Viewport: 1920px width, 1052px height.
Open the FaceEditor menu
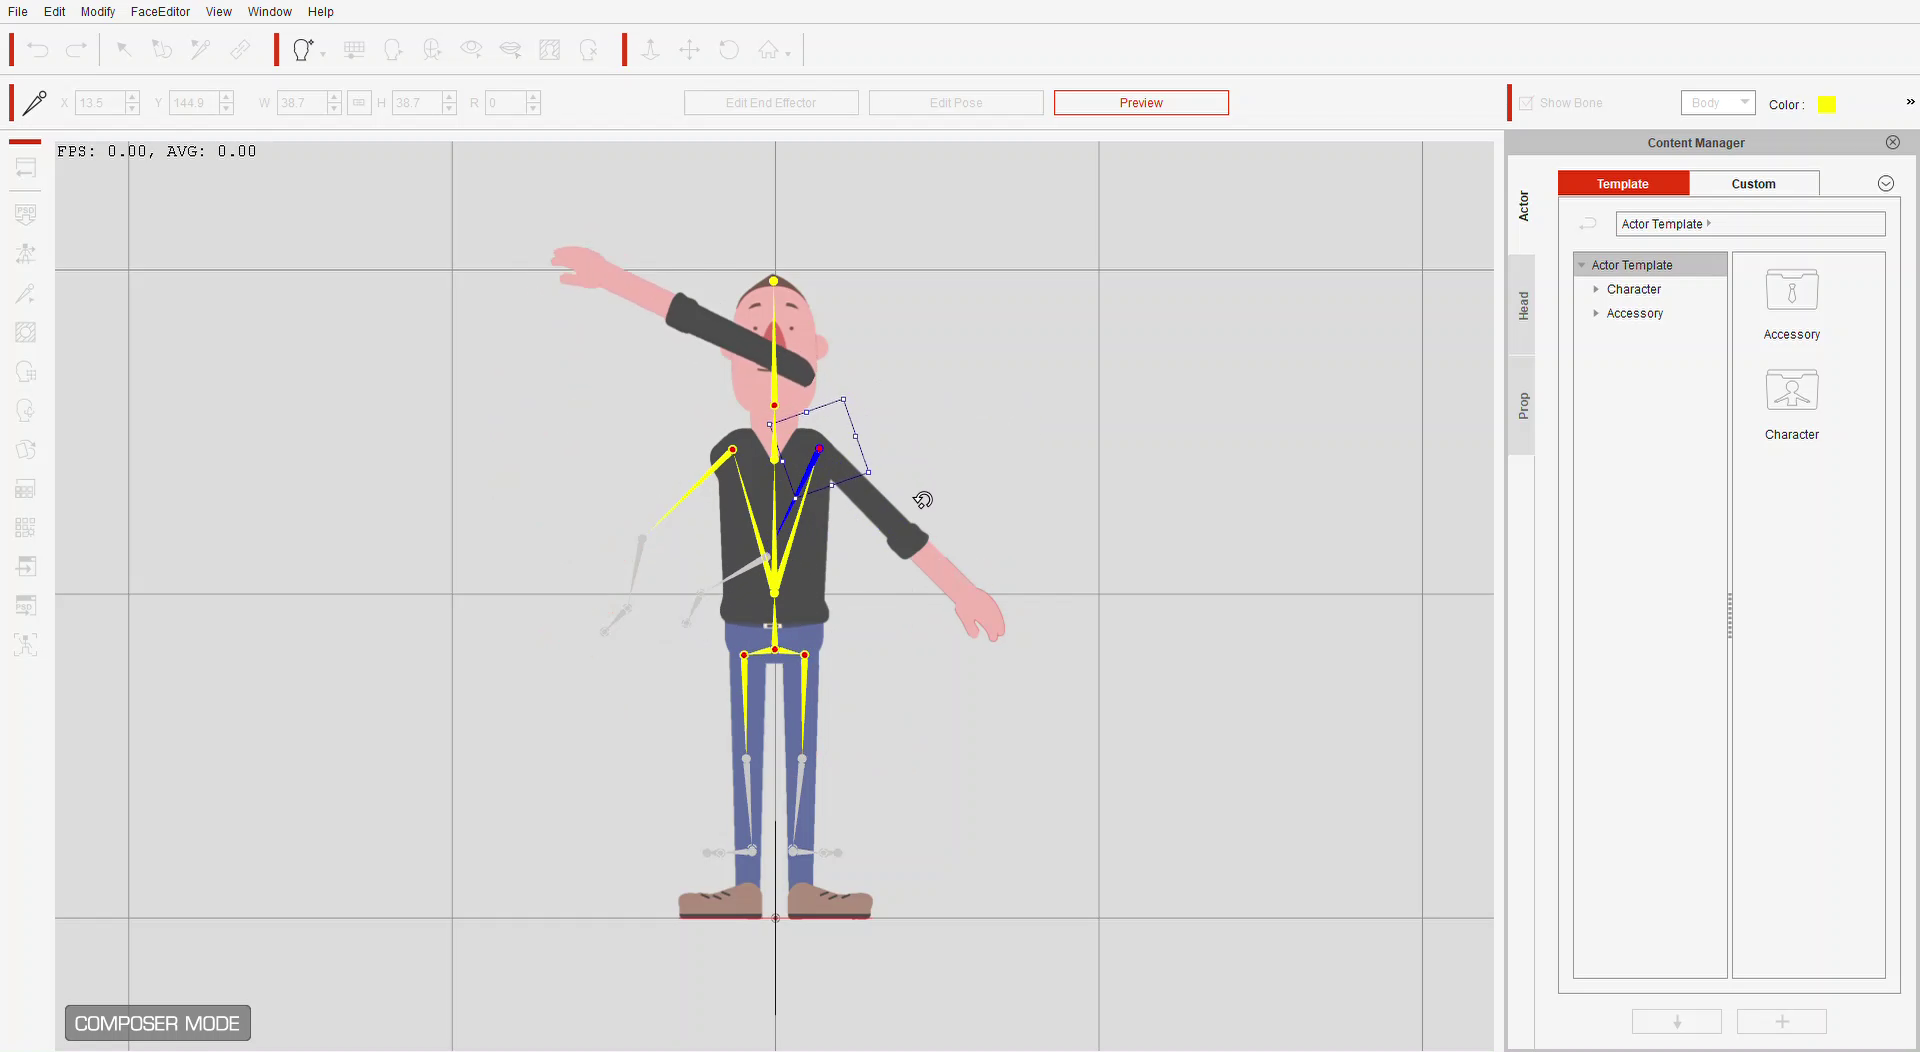tap(160, 11)
